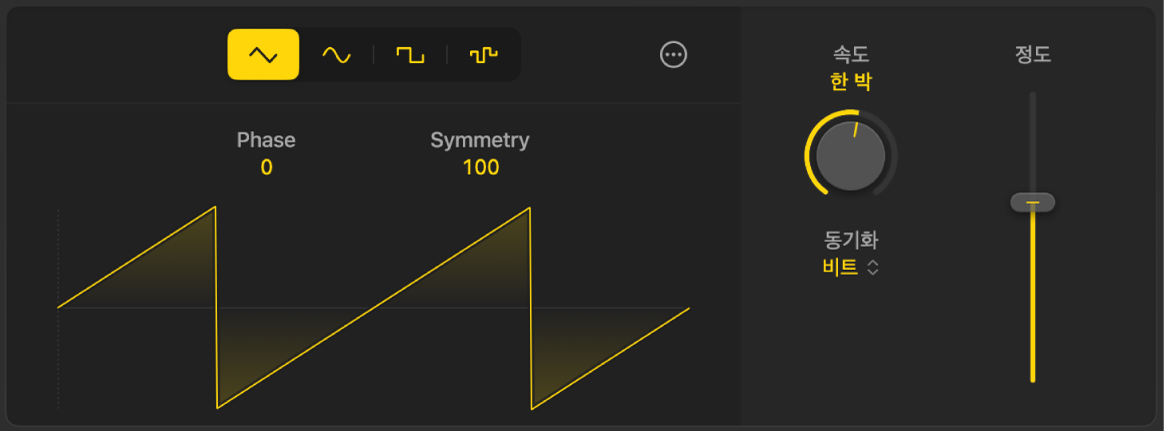Open the more options ellipsis menu
Screen dimensions: 1165x431
674,55
